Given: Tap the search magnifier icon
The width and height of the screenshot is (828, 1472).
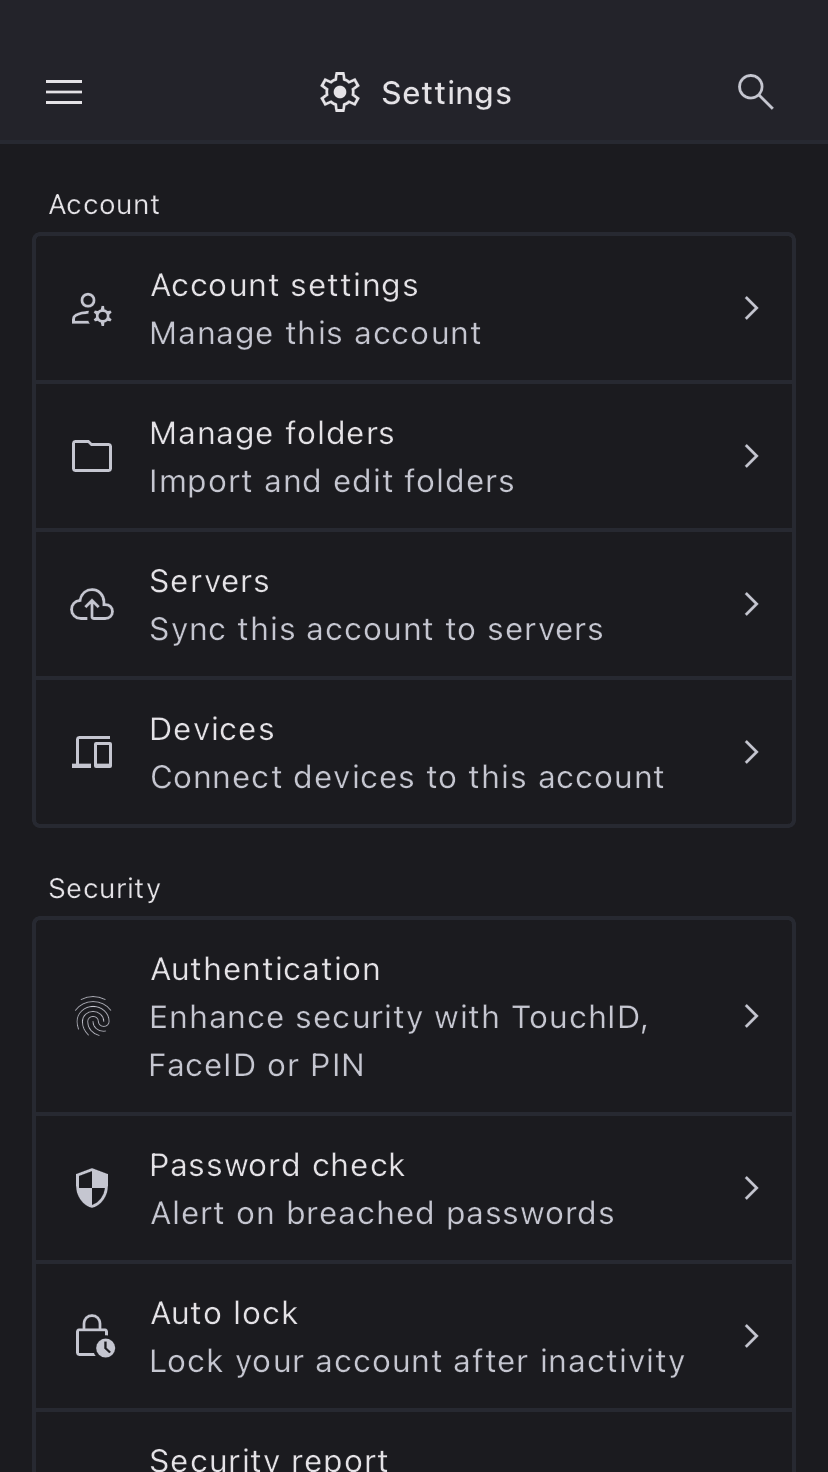Looking at the screenshot, I should [755, 92].
